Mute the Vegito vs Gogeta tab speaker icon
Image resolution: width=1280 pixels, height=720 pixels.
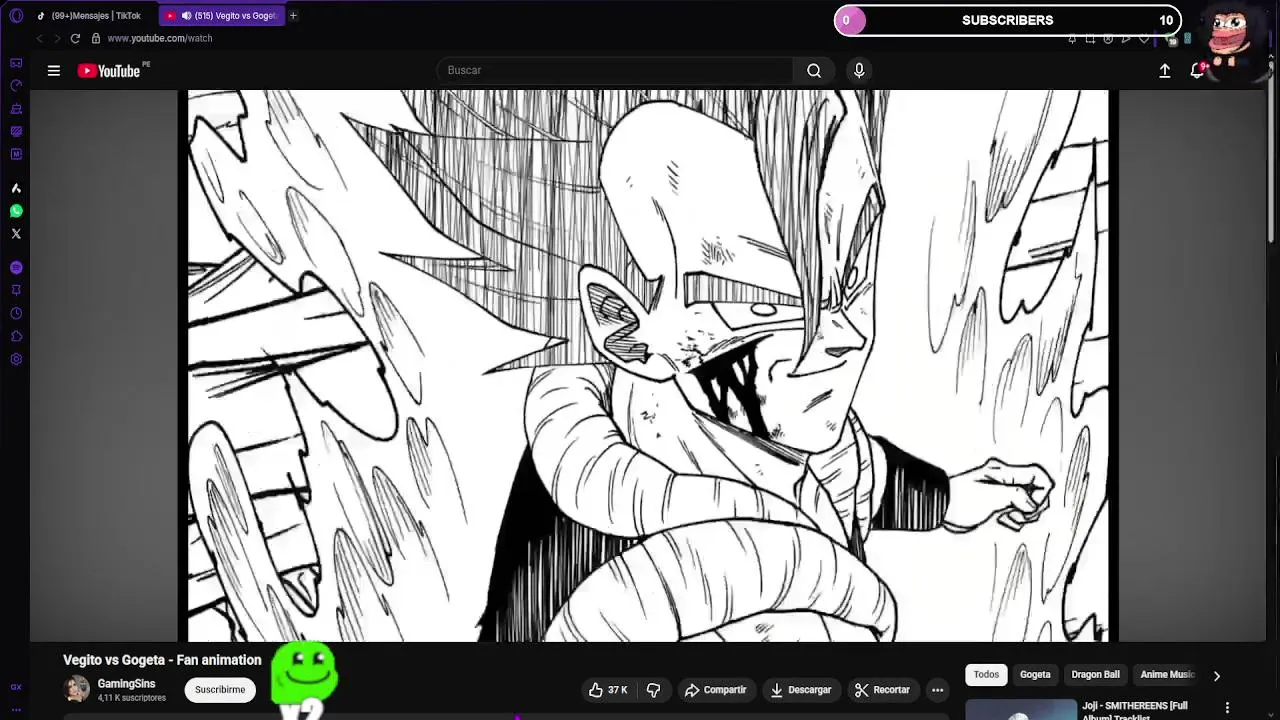click(x=186, y=16)
